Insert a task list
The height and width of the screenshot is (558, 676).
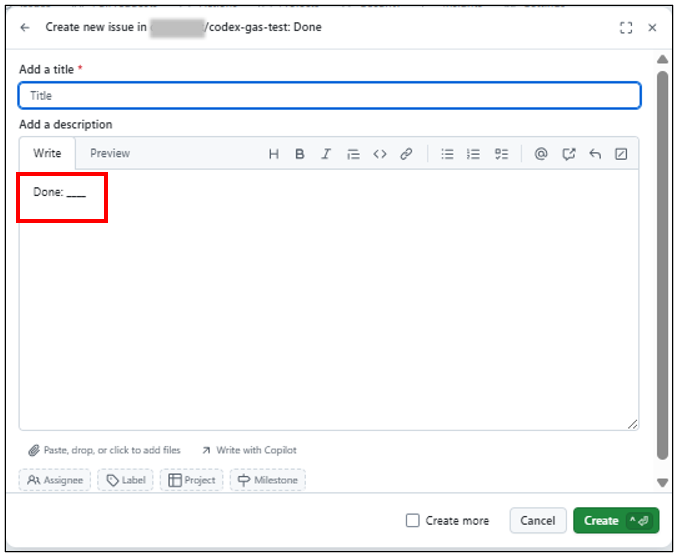pos(501,154)
